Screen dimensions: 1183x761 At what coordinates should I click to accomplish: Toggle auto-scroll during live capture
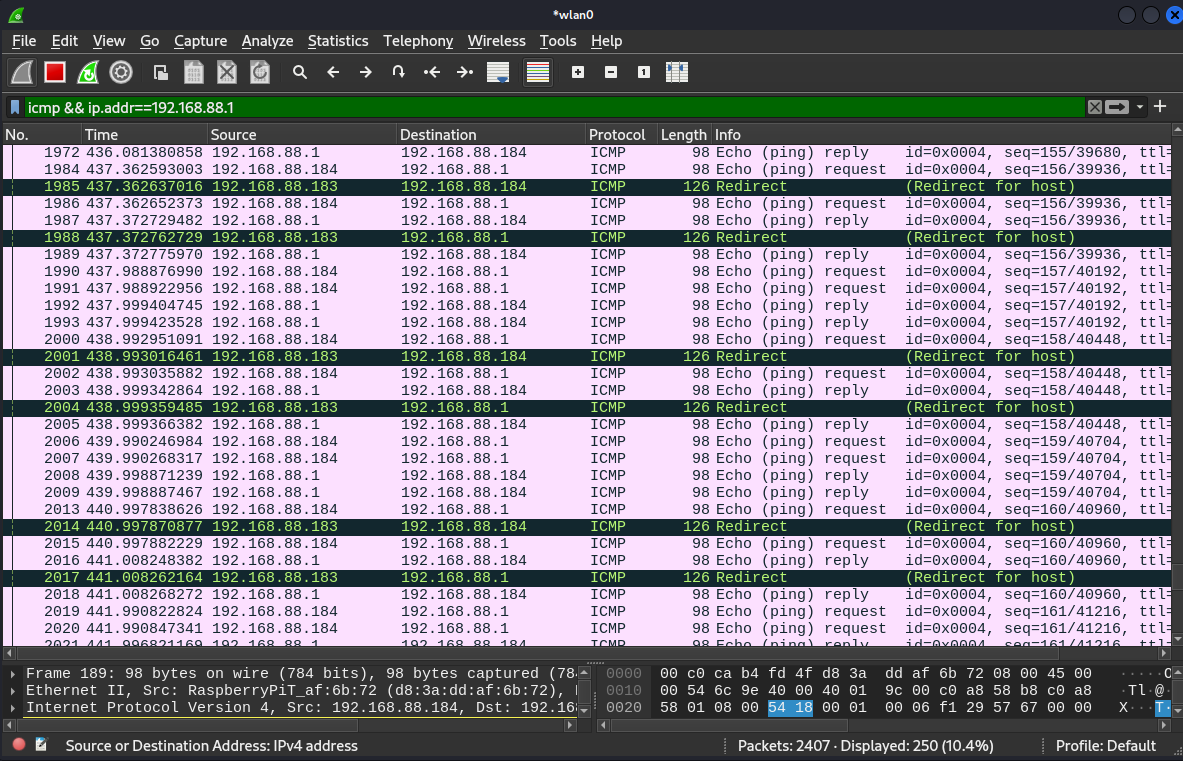tap(498, 72)
